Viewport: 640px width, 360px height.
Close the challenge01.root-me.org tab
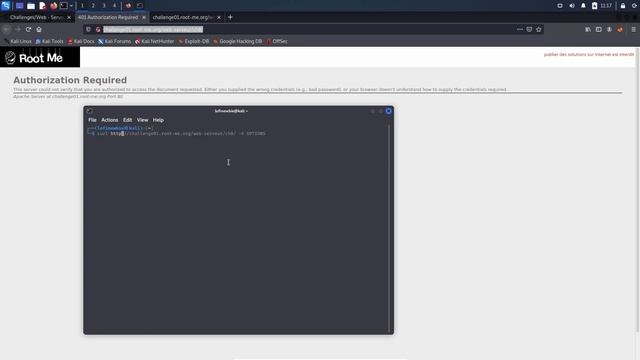pyautogui.click(x=219, y=18)
